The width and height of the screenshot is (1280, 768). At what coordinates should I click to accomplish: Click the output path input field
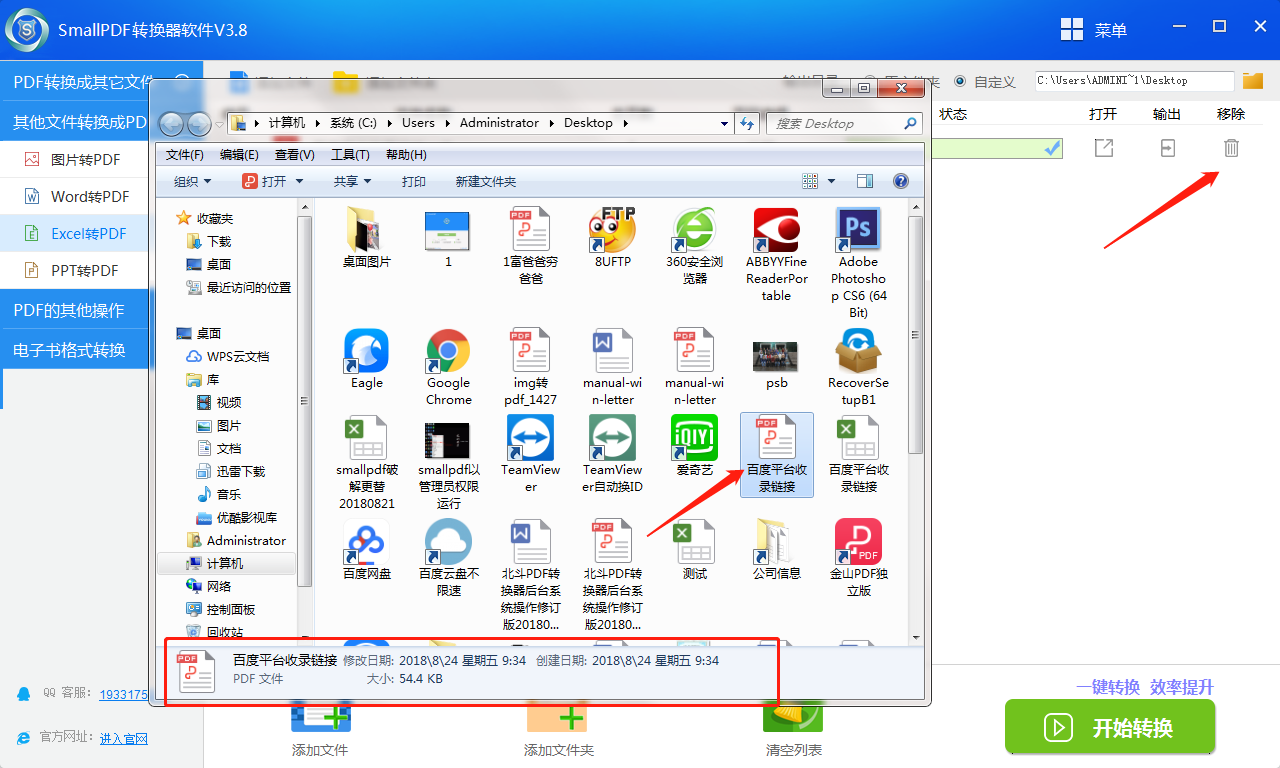(x=1134, y=81)
